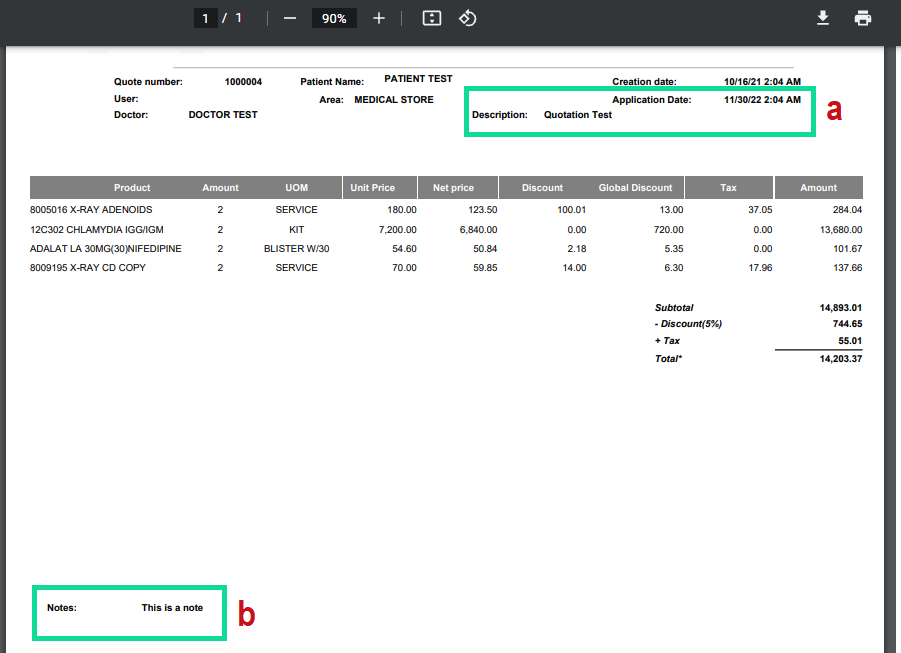
Task: Select the ADALAT LA 30MG(30)NIFEDIPINE row
Action: (x=446, y=249)
